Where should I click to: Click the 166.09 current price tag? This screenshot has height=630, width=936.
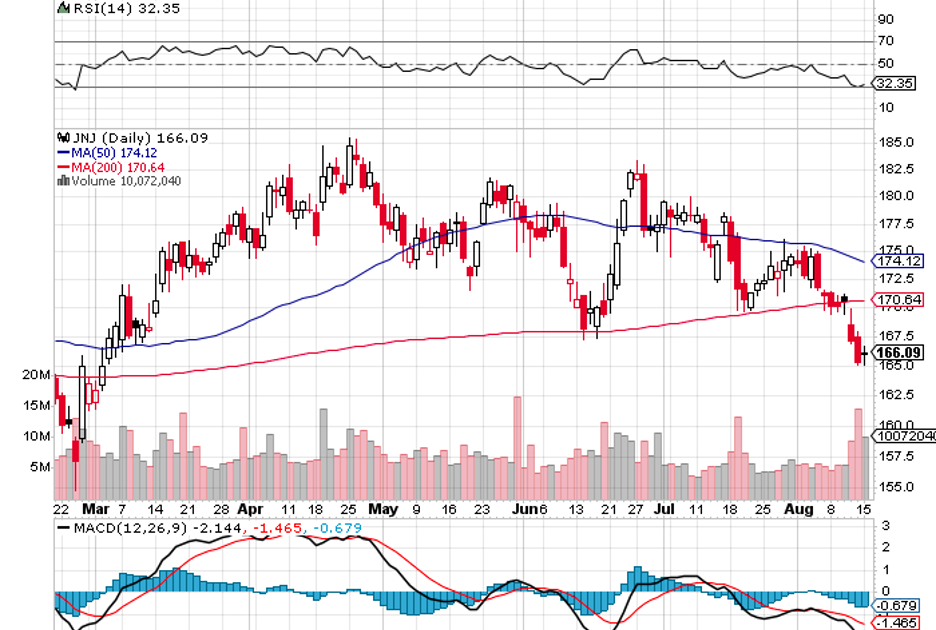(x=898, y=352)
